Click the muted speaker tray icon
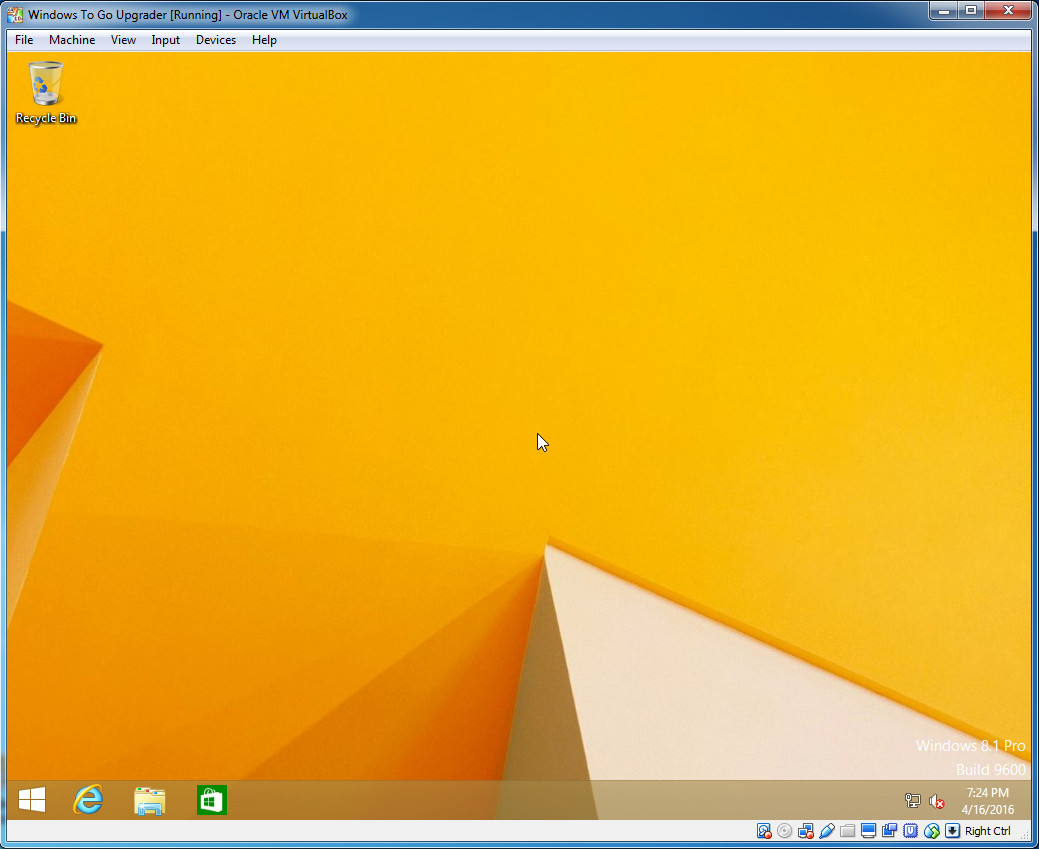 coord(936,801)
